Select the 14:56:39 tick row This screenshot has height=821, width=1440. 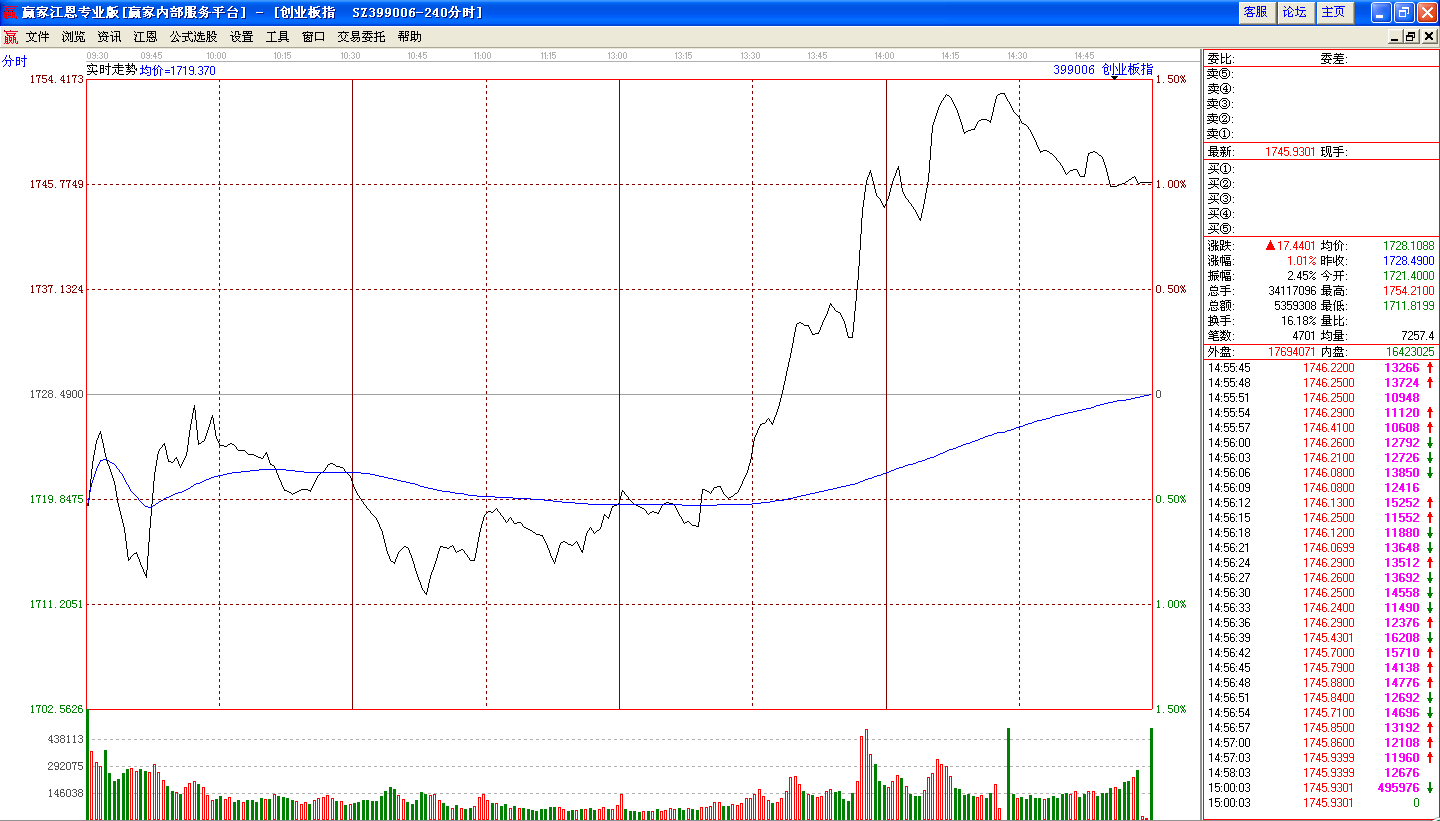pyautogui.click(x=1321, y=638)
